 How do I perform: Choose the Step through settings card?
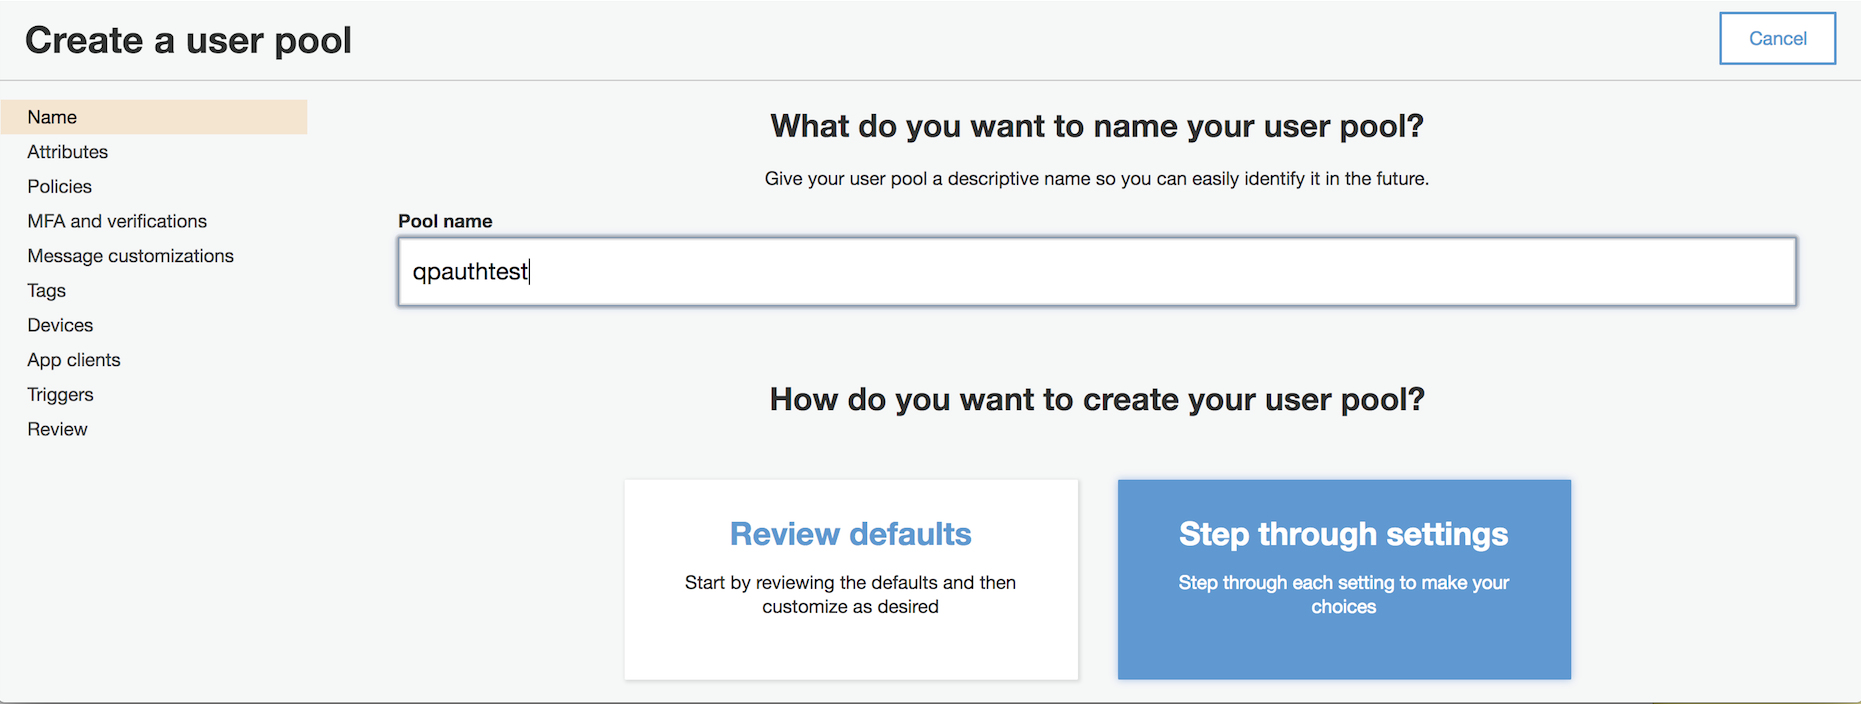coord(1344,580)
